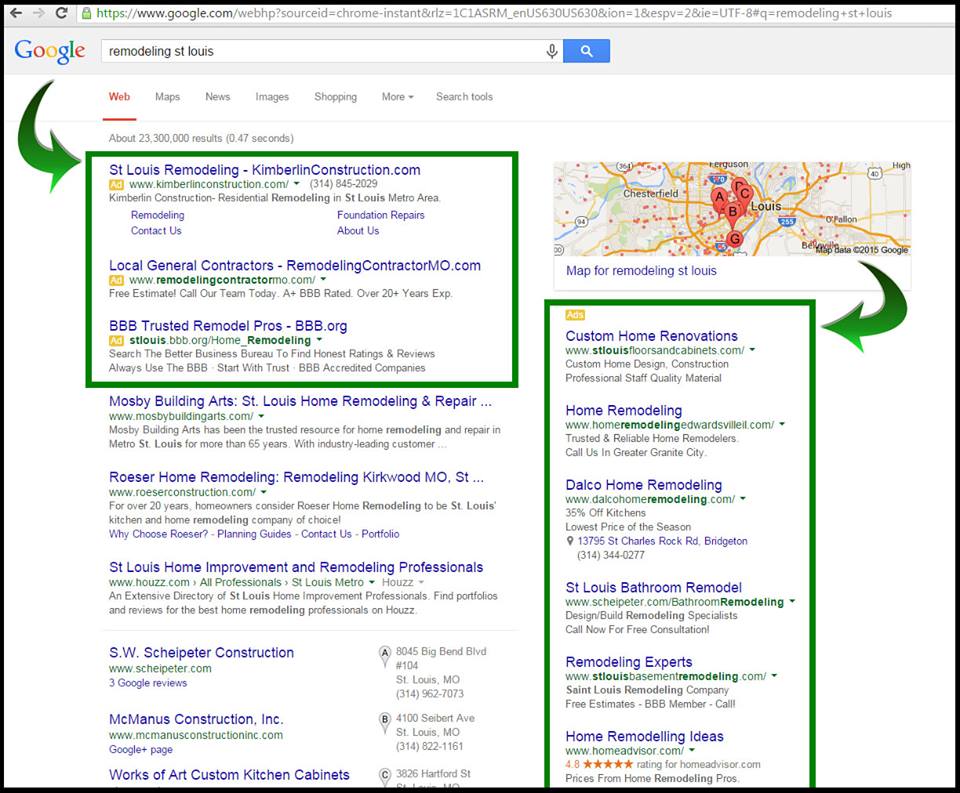The image size is (960, 793).
Task: Click the 3 Google reviews link
Action: (148, 683)
